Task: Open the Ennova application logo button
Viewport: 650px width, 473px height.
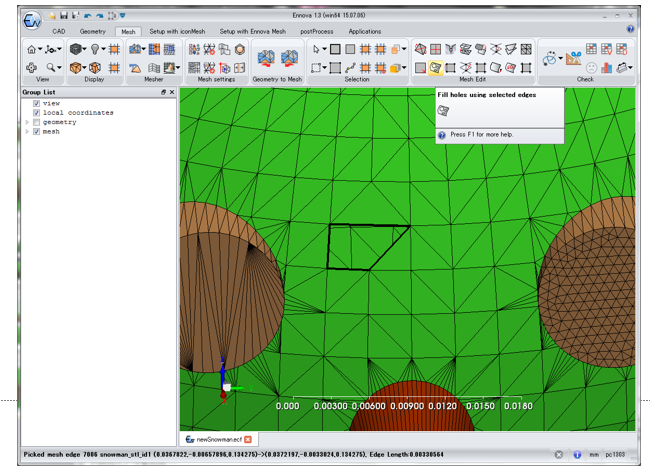Action: [x=33, y=20]
